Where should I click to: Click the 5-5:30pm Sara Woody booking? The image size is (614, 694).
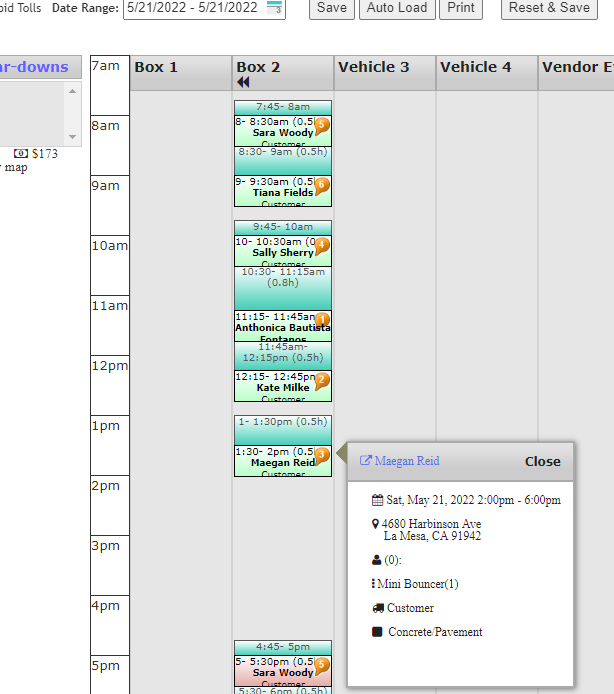click(x=278, y=669)
